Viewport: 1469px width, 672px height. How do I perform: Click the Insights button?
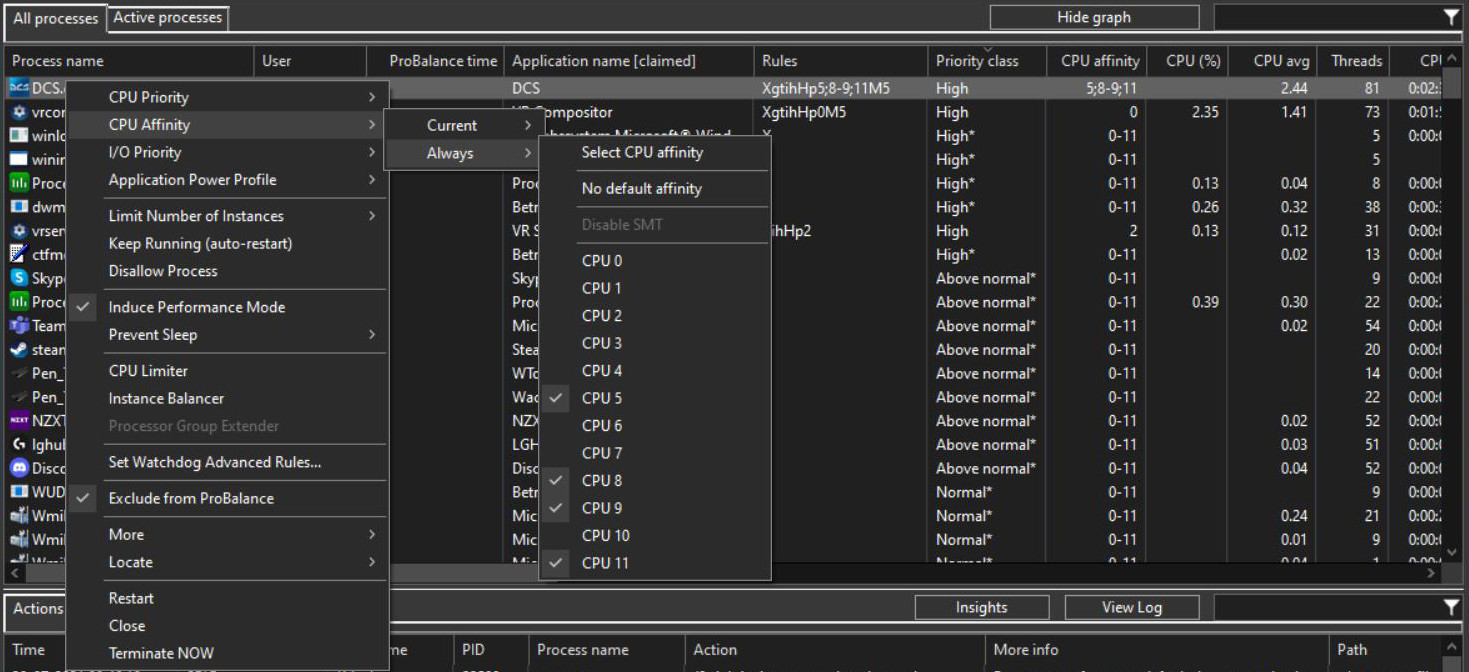coord(981,607)
